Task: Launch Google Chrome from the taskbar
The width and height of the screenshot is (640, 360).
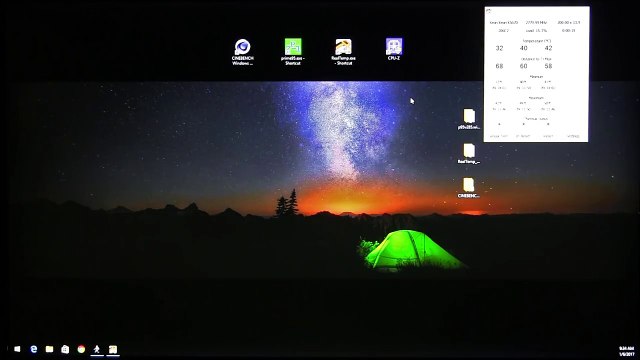Action: pos(81,349)
